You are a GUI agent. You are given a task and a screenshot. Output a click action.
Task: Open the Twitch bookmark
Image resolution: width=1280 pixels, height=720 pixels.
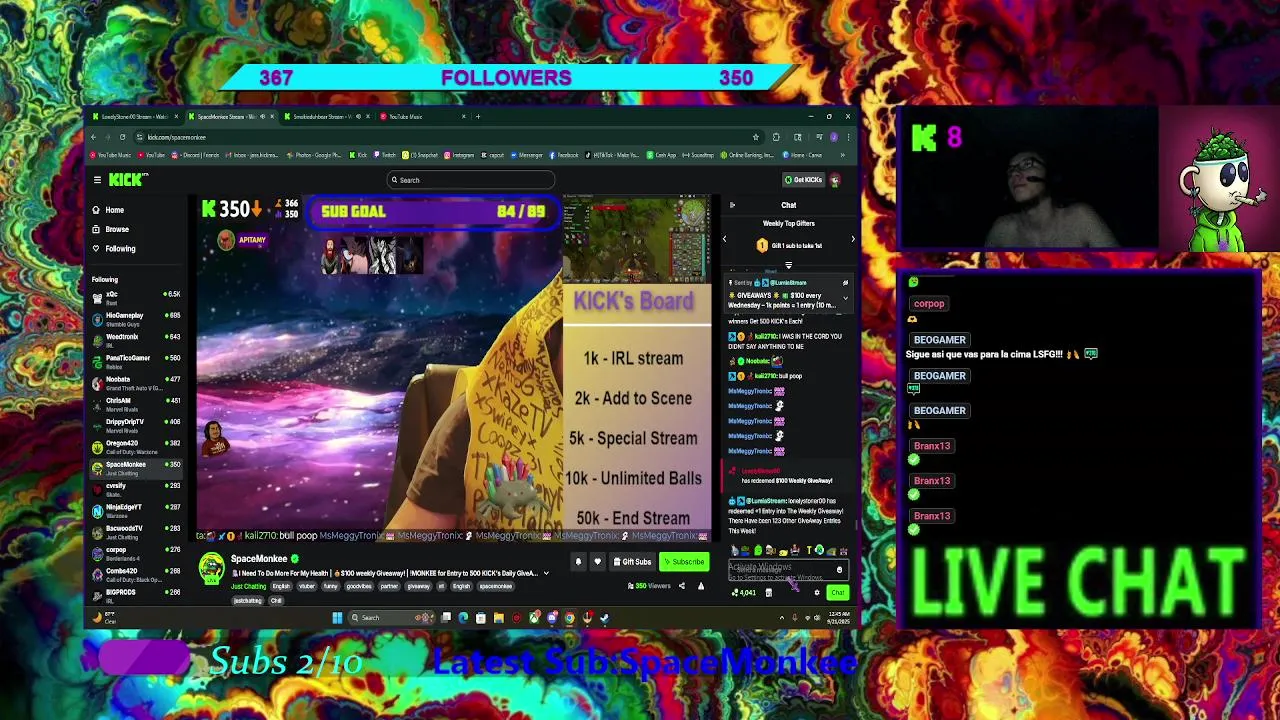click(x=386, y=155)
